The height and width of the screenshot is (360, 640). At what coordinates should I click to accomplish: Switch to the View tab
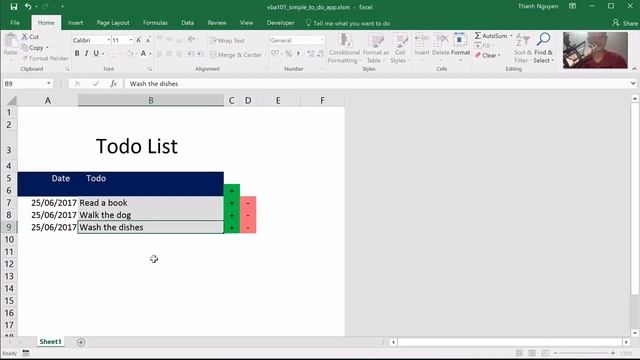tap(246, 23)
